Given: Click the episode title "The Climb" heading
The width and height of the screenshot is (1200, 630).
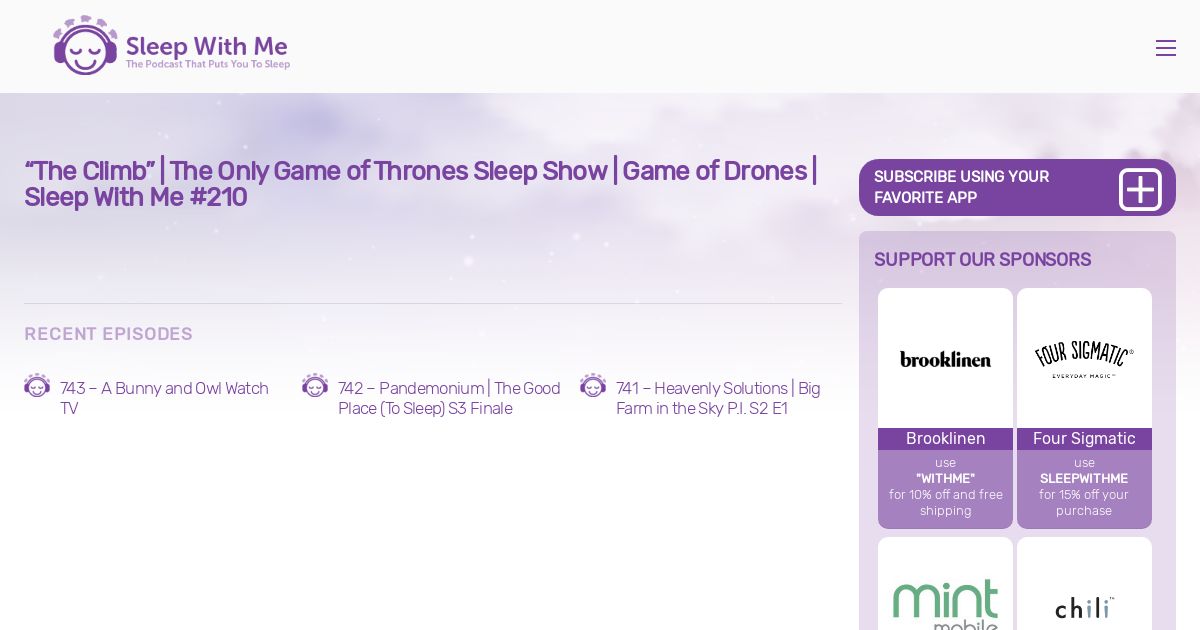Looking at the screenshot, I should coord(421,184).
